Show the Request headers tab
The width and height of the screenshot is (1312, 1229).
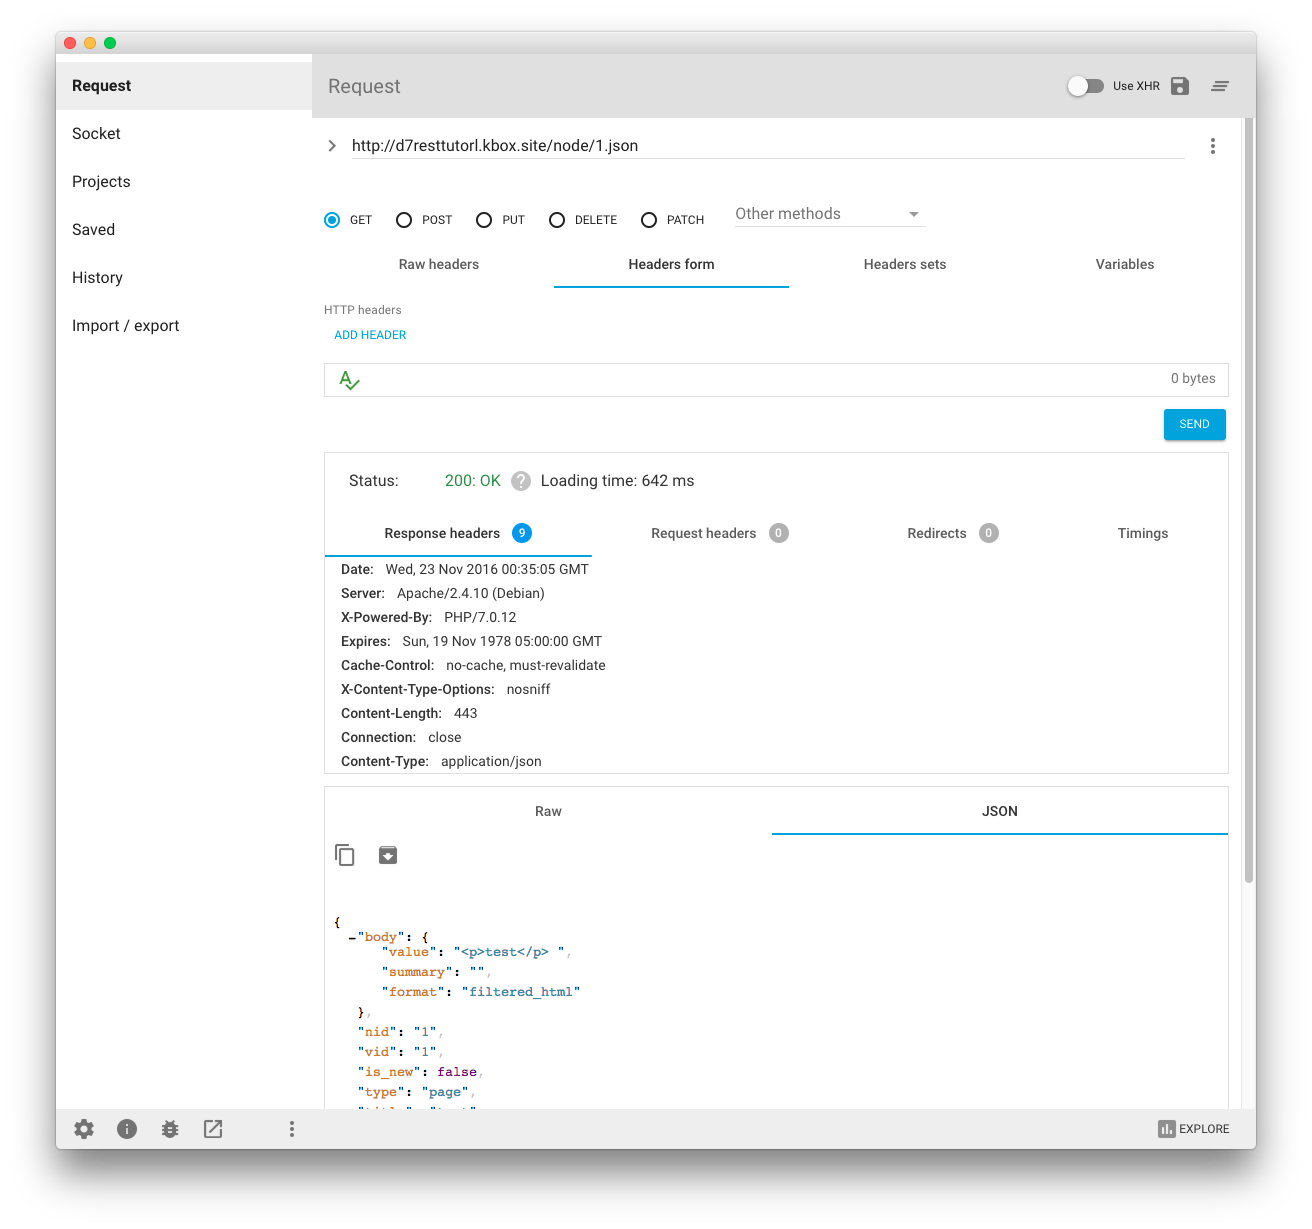coord(719,534)
